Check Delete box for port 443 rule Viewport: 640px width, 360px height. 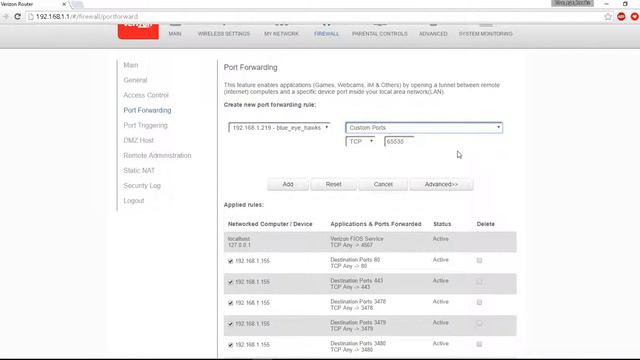[x=479, y=281]
